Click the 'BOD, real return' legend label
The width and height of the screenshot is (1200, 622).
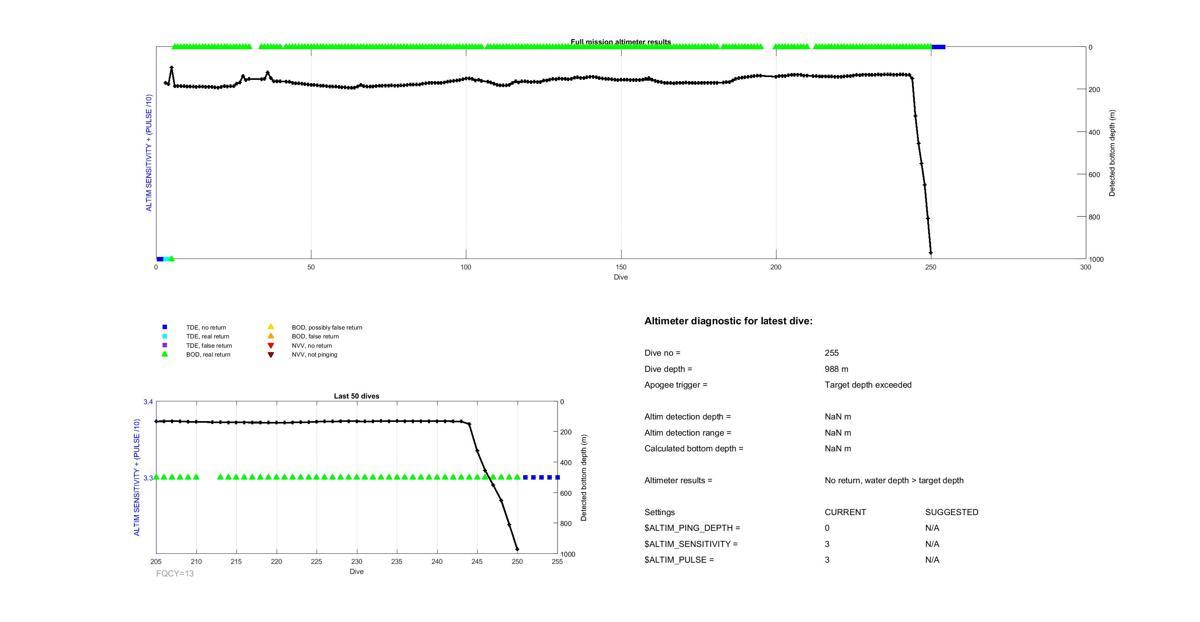pos(208,354)
